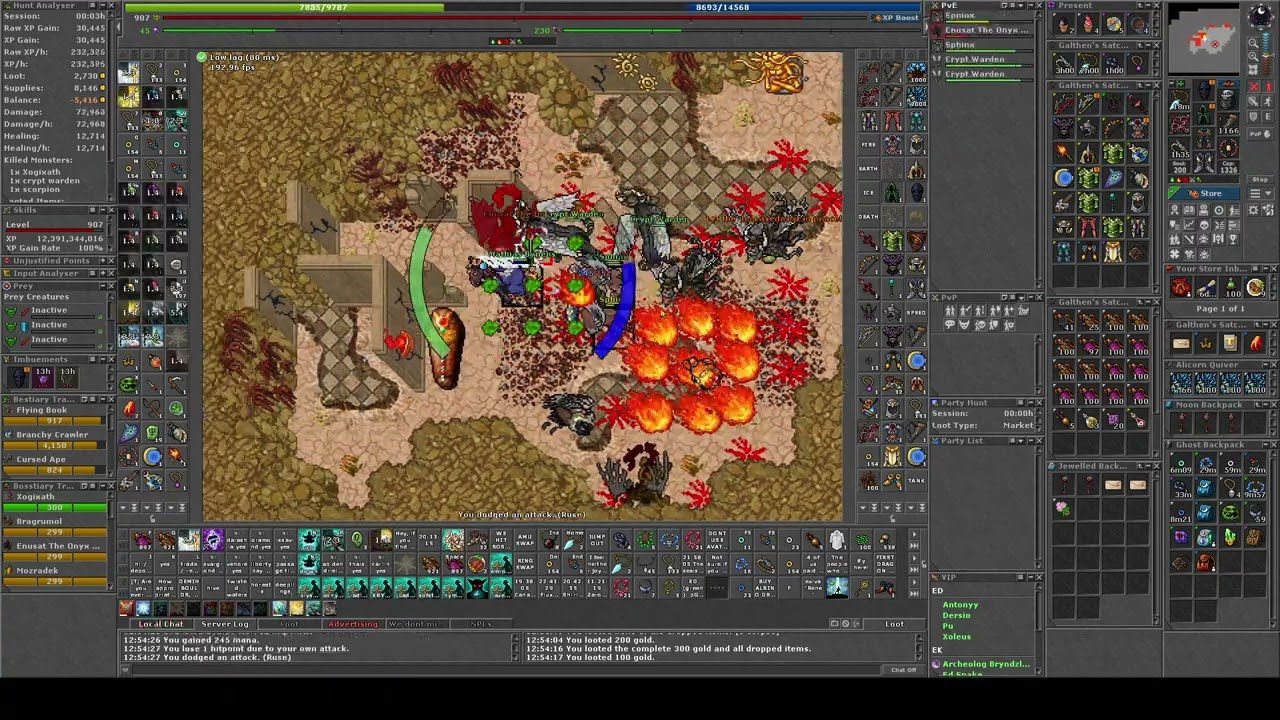Open the Loot tab in right chat panel

click(894, 624)
